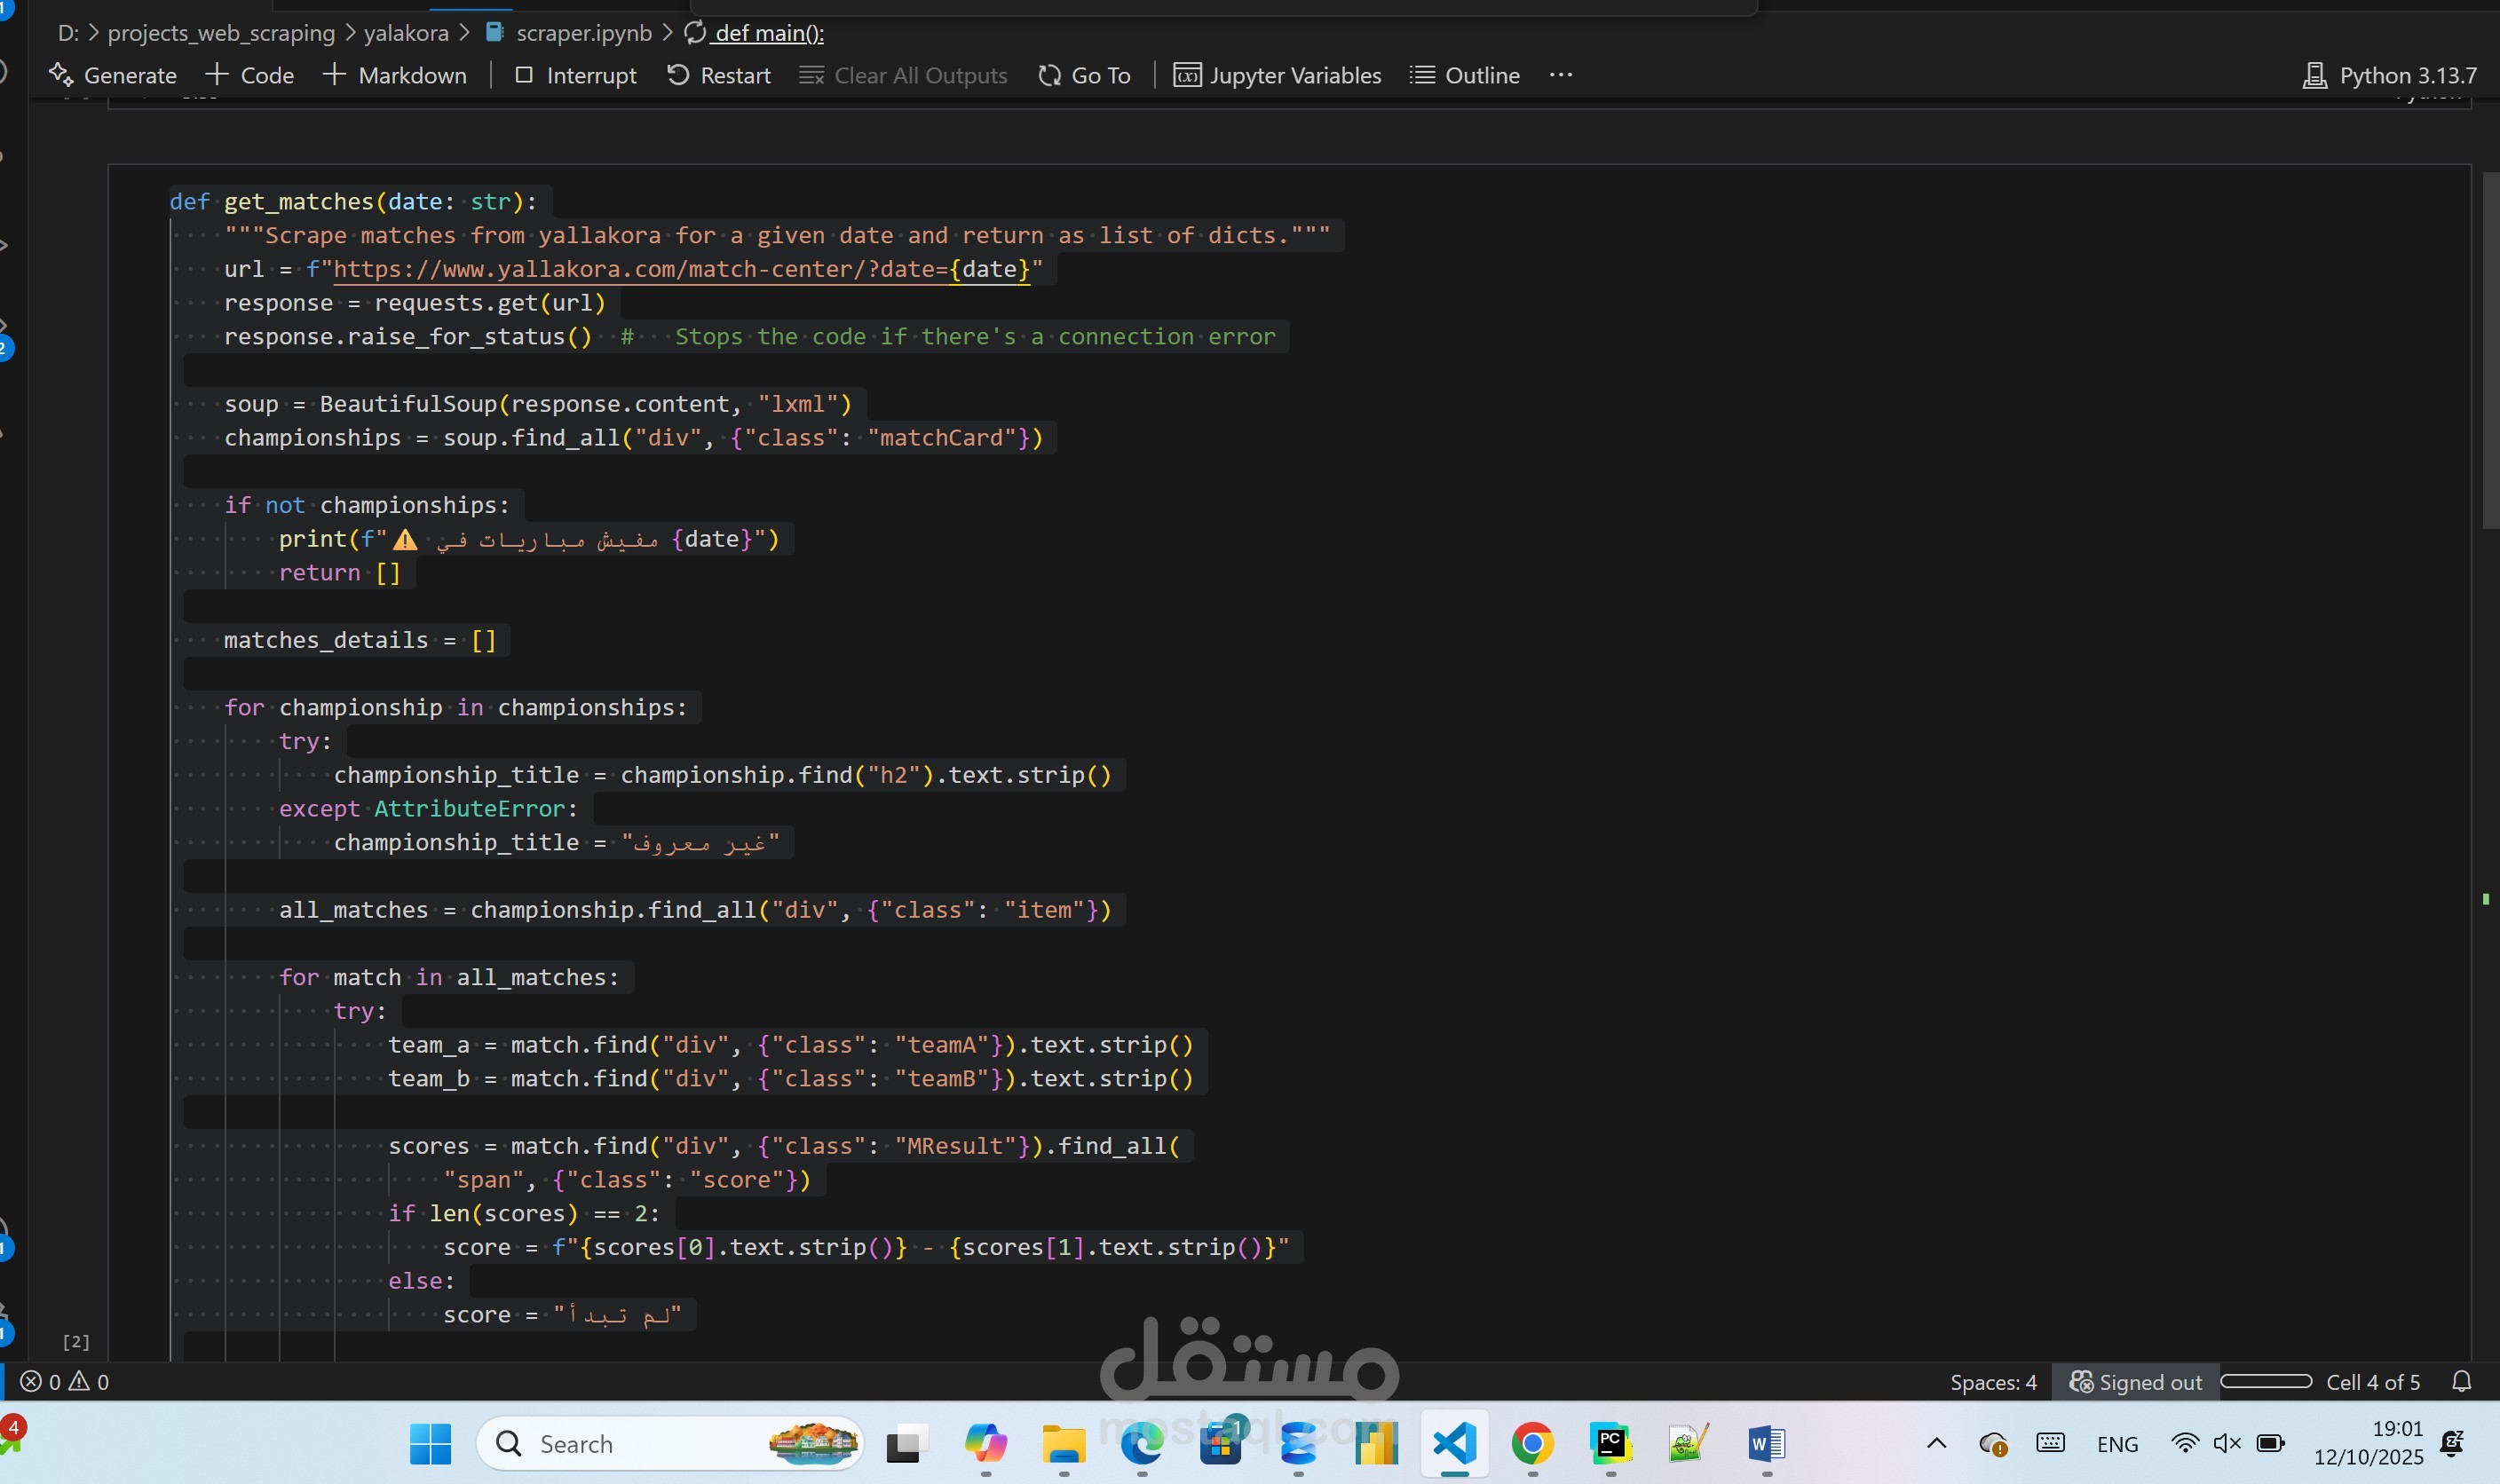The height and width of the screenshot is (1484, 2500).
Task: Open errors and warnings problems indicator
Action: [x=65, y=1382]
